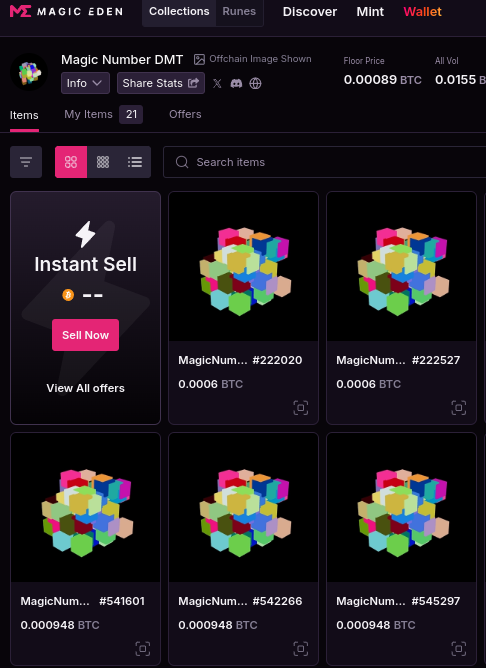Switch to the Runes tab
Image resolution: width=486 pixels, height=668 pixels.
tap(239, 12)
